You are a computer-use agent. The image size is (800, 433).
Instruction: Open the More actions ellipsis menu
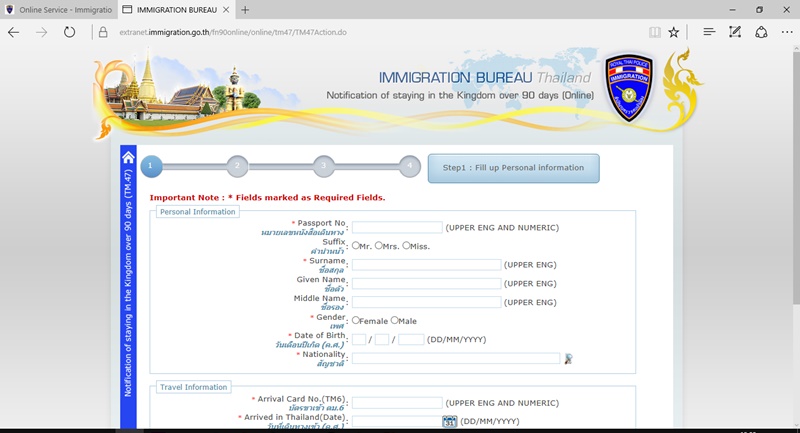click(x=787, y=32)
